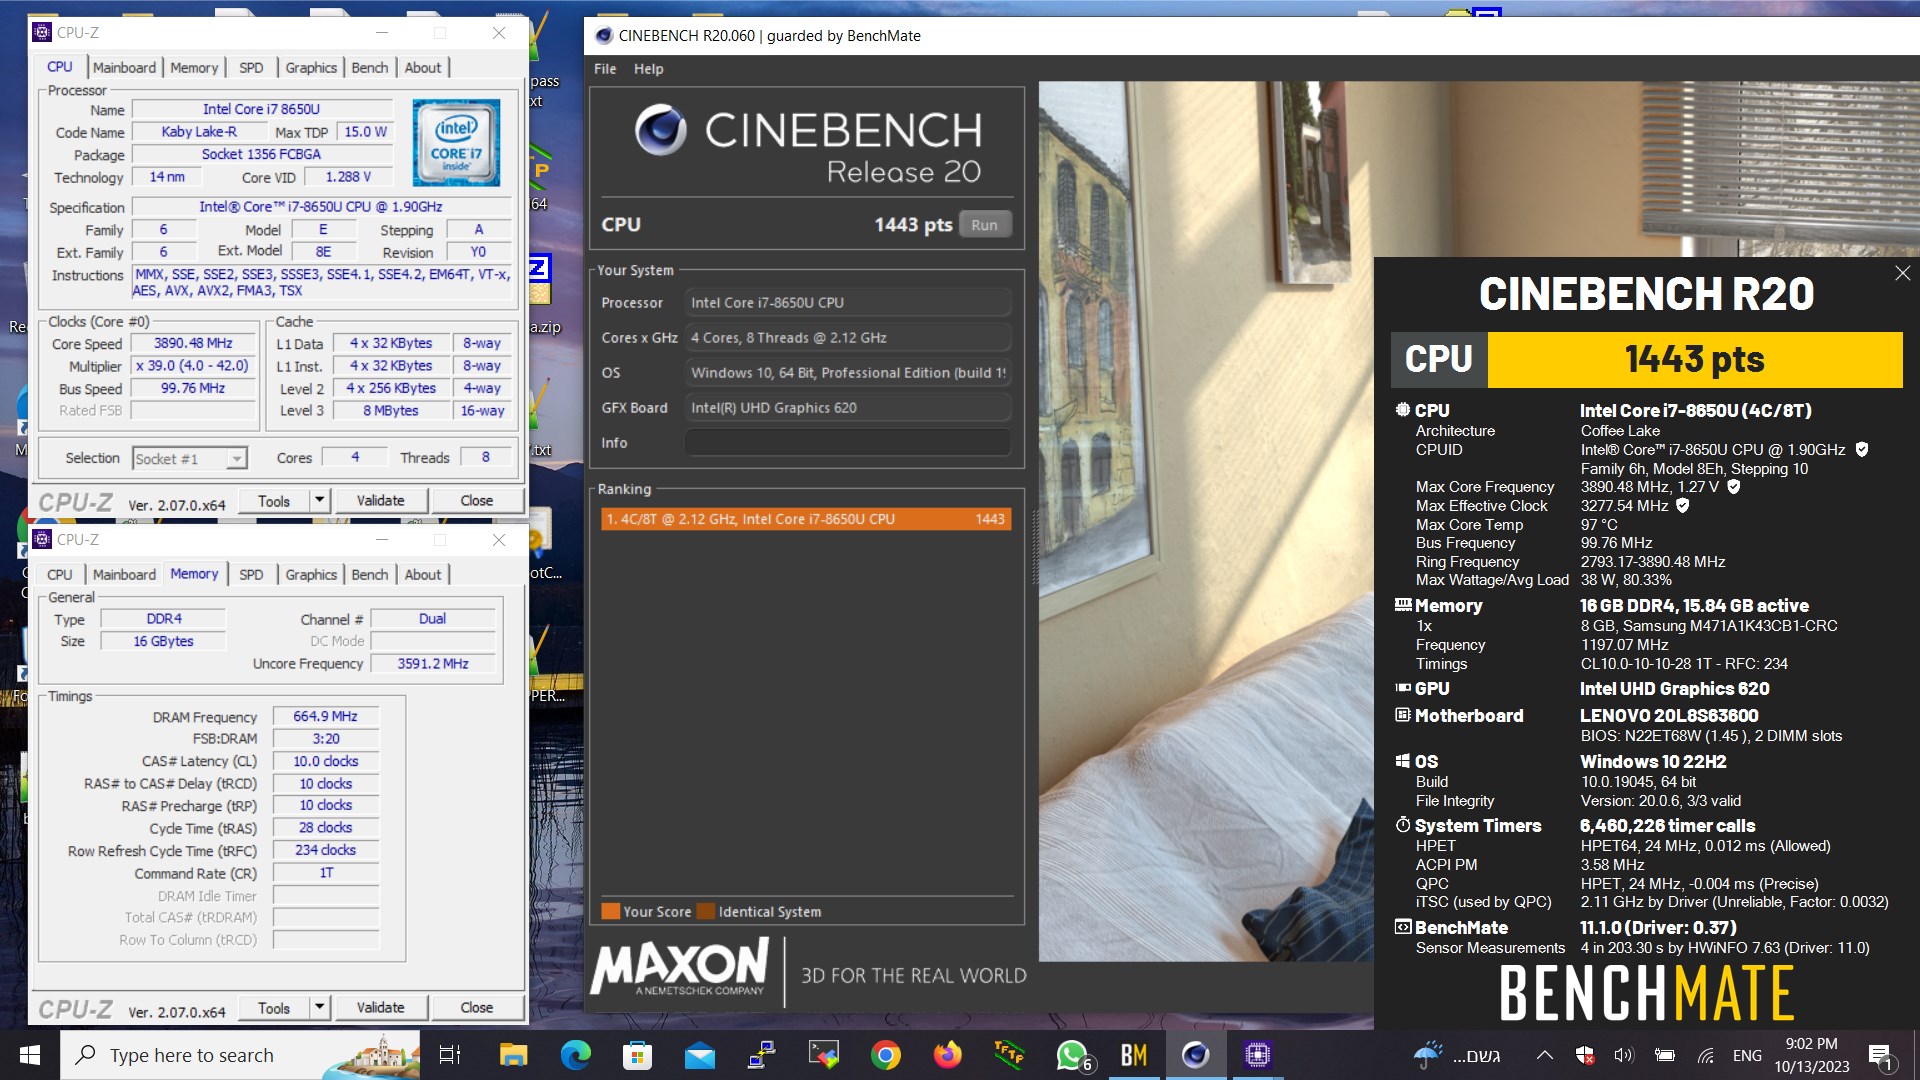
Task: Click the Uncore Frequency value 3591.2 MHz
Action: click(x=433, y=664)
